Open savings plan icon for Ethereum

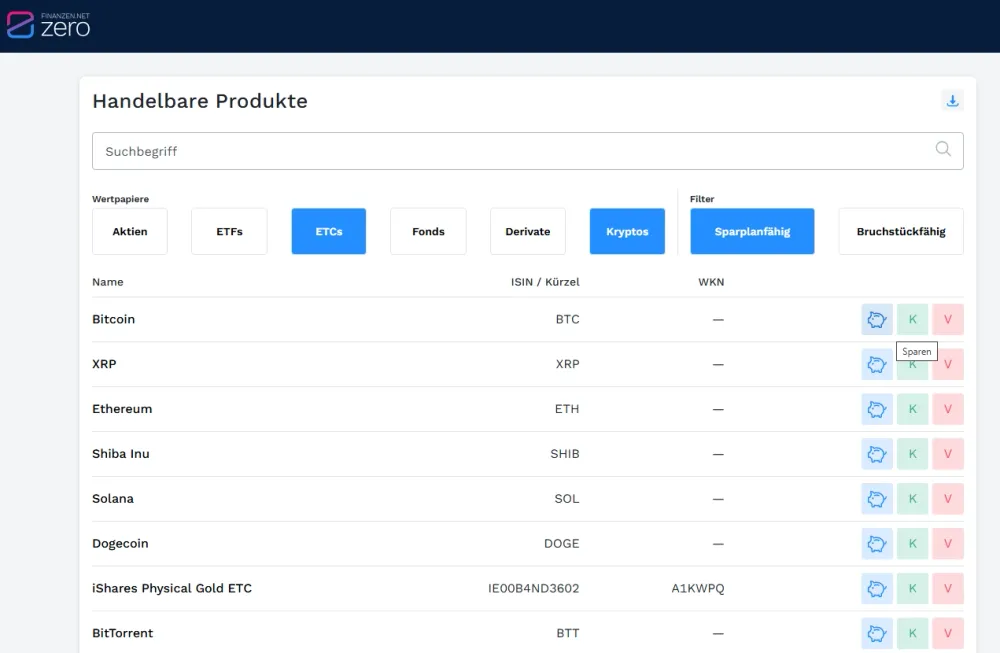point(877,409)
